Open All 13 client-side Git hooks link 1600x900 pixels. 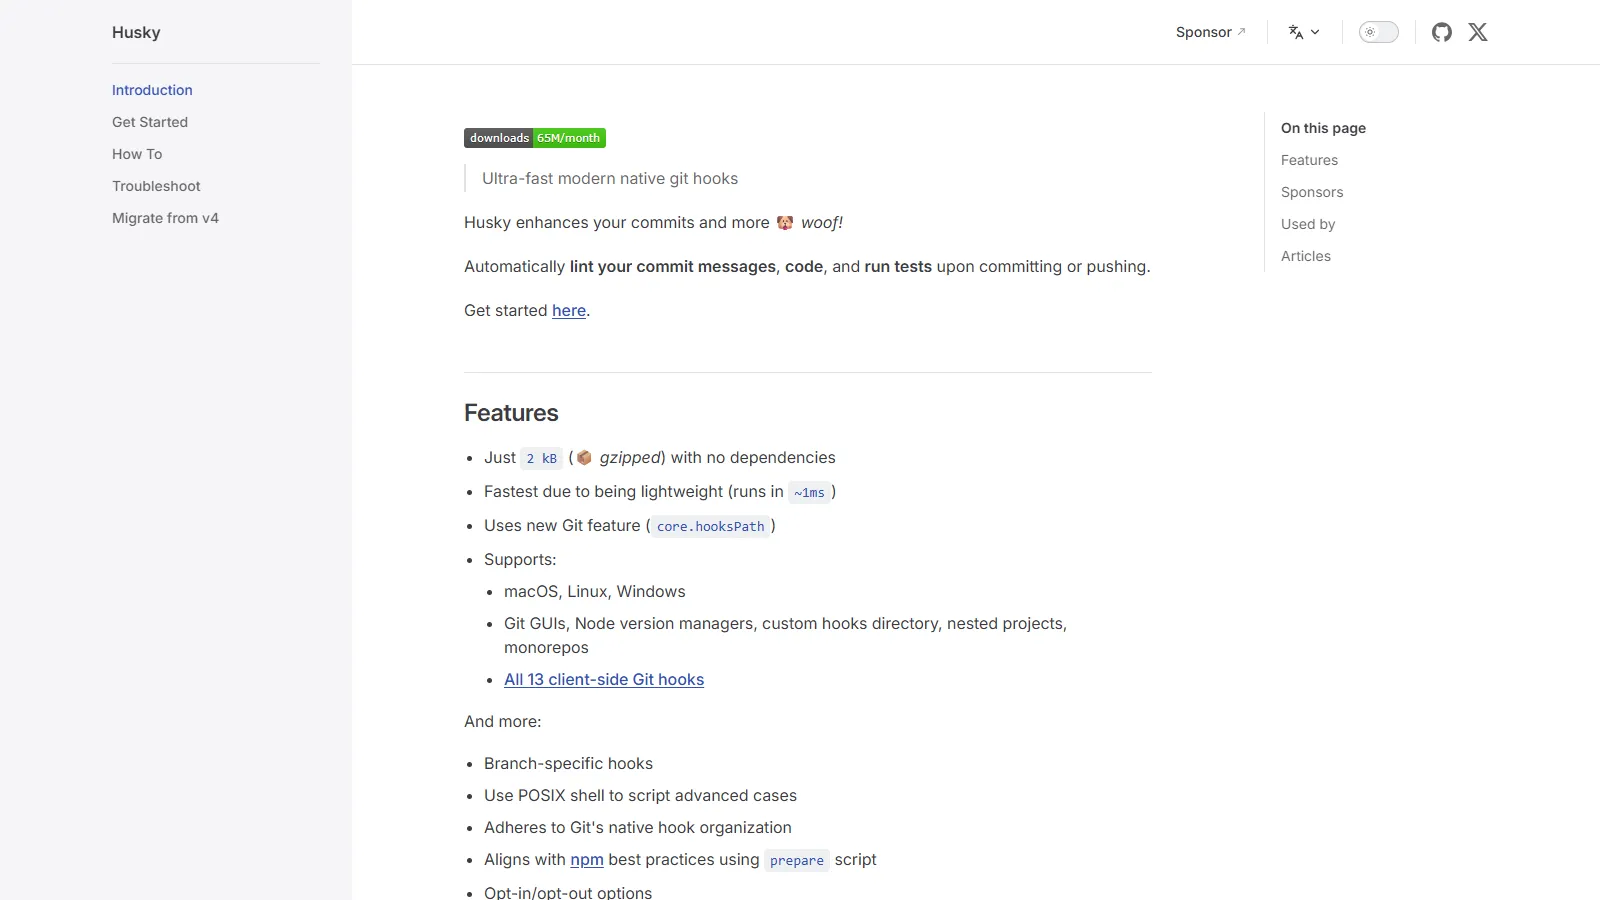click(x=604, y=680)
